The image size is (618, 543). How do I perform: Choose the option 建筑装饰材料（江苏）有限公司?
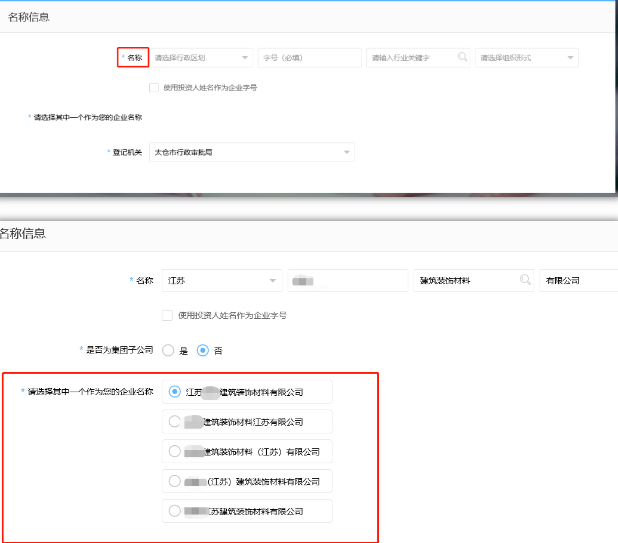coord(176,452)
